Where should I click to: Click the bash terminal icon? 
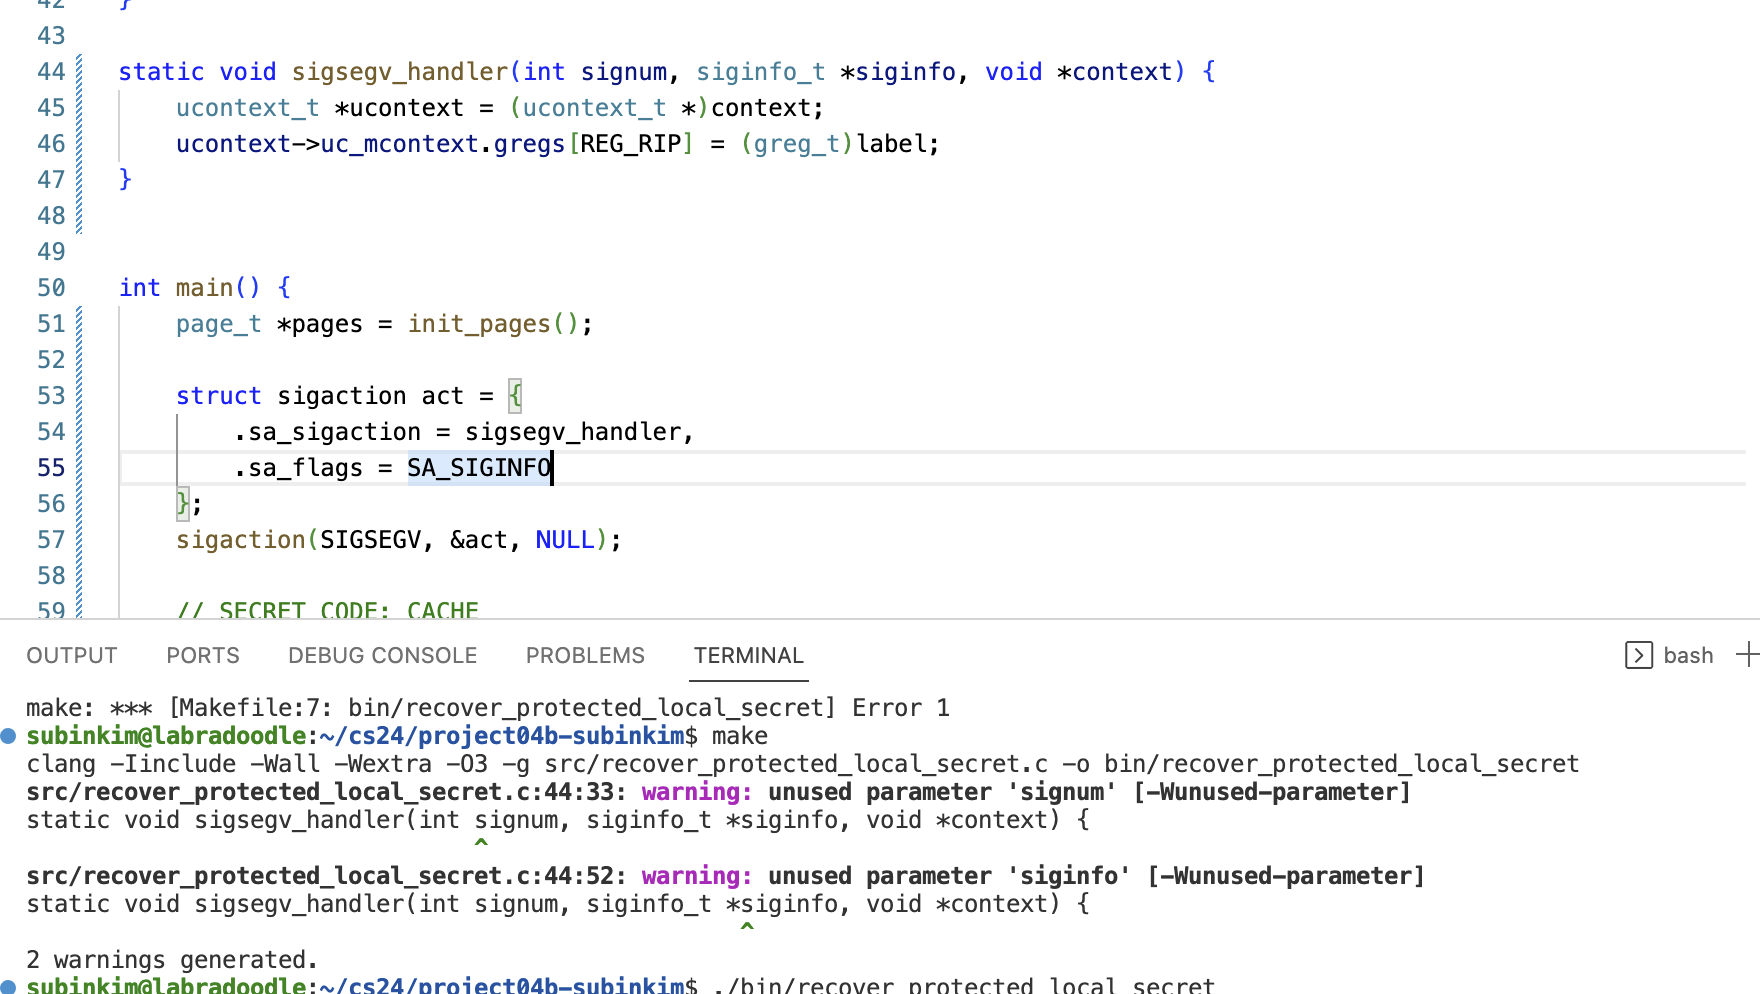1638,655
